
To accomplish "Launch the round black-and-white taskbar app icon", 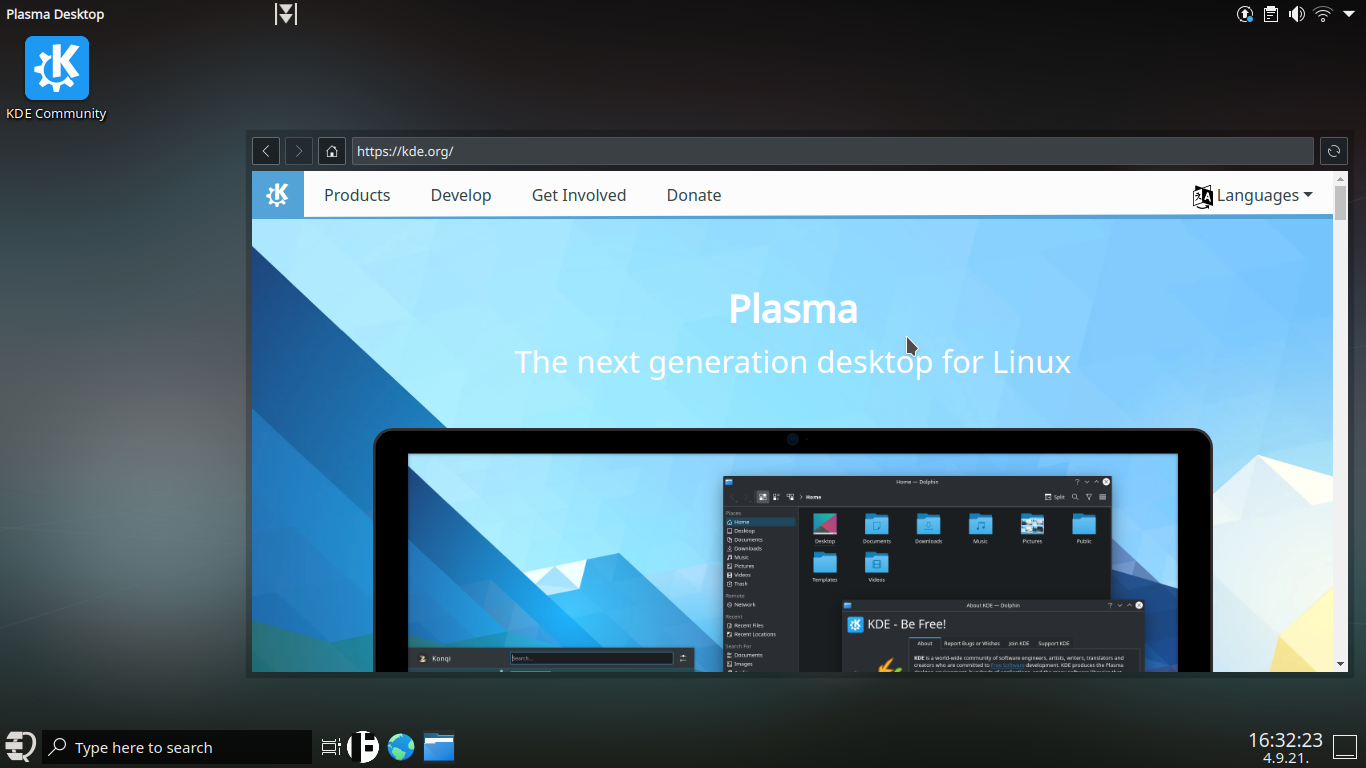I will pos(364,746).
